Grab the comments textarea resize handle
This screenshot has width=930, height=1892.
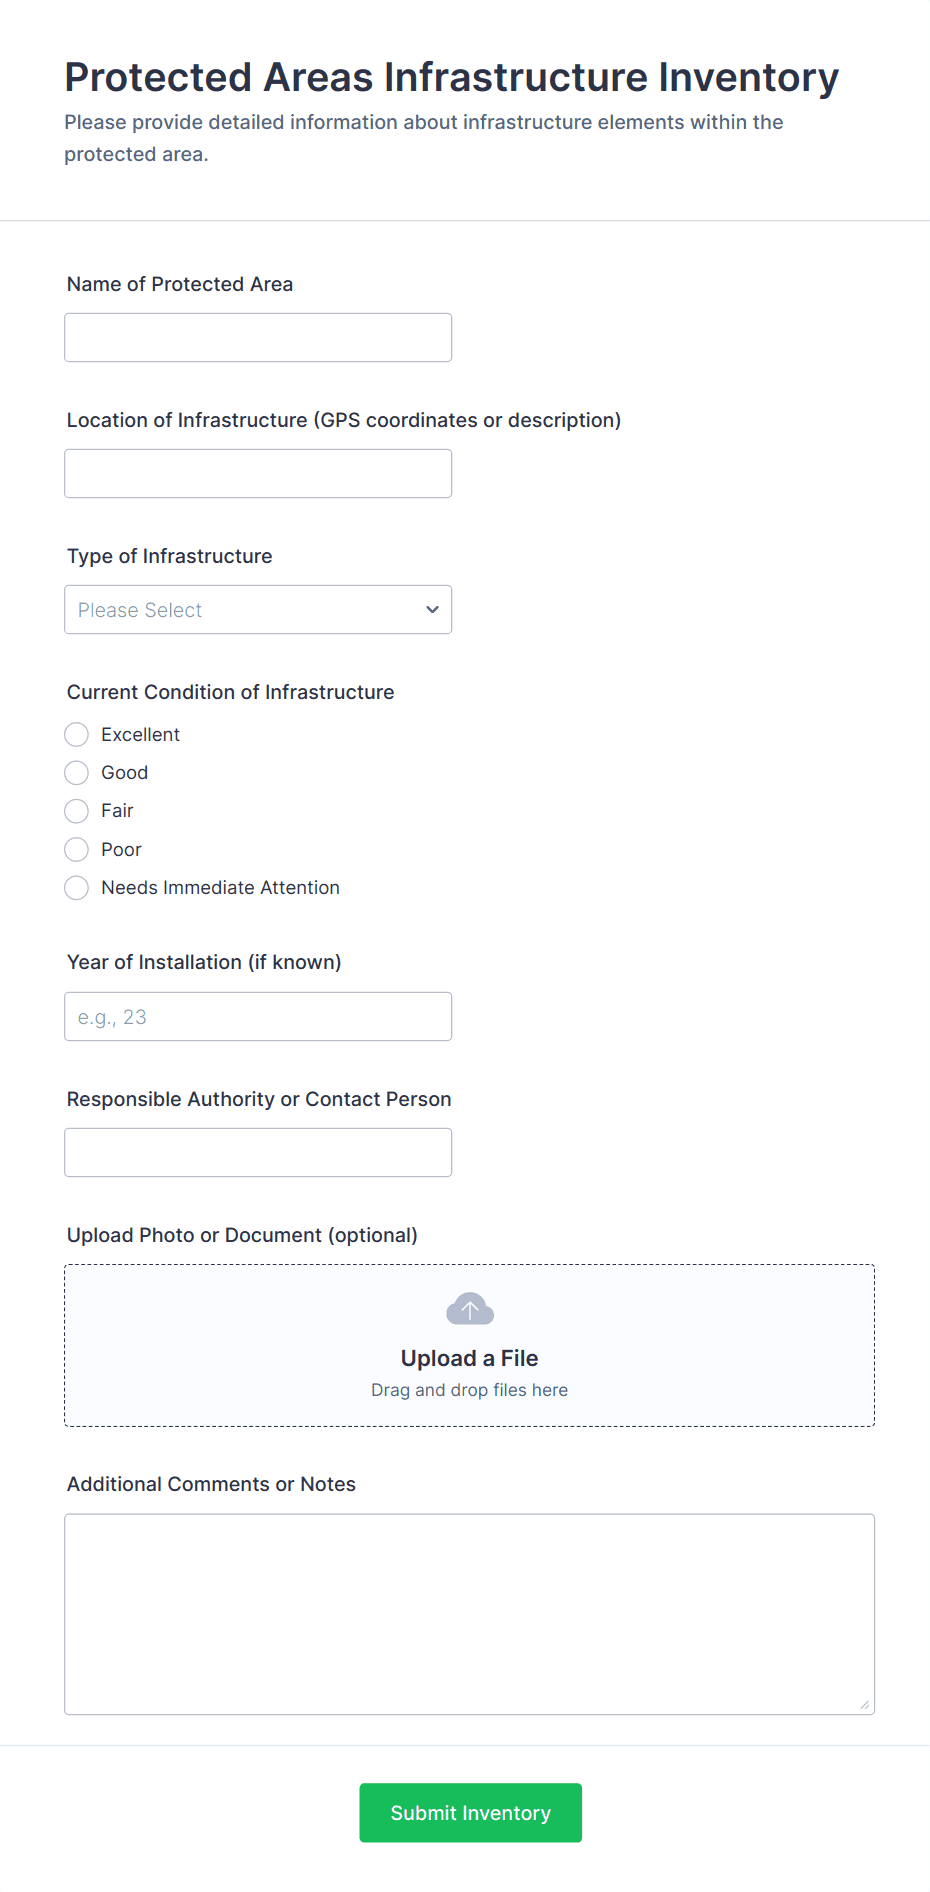coord(864,1704)
